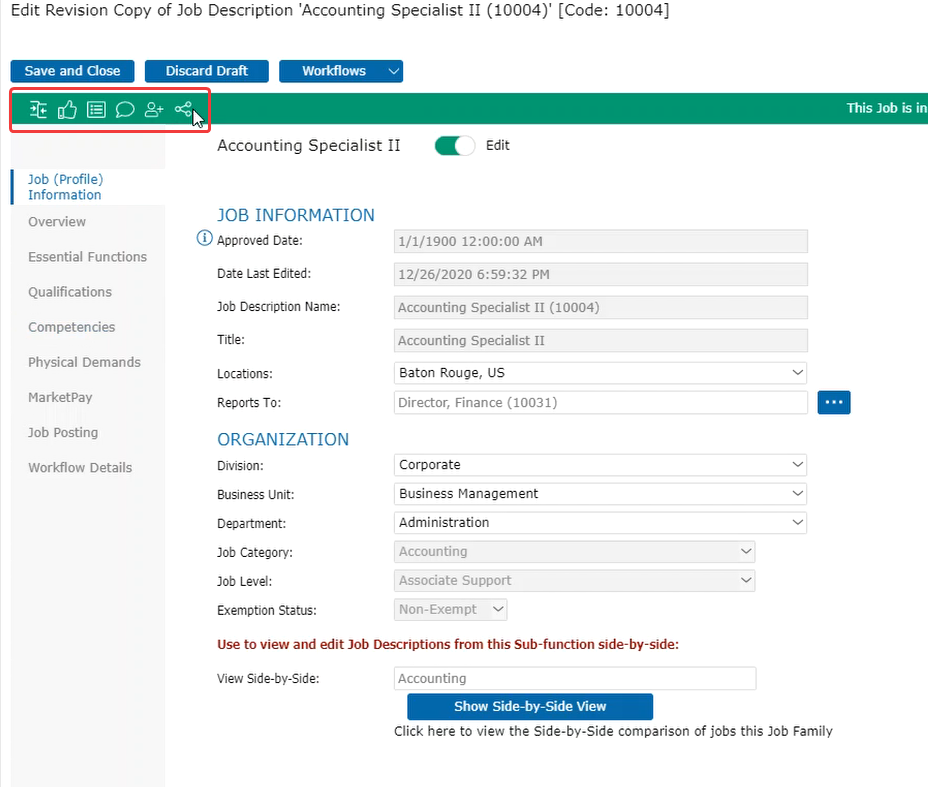Open the comments speech bubble icon
The height and width of the screenshot is (787, 928).
(125, 110)
